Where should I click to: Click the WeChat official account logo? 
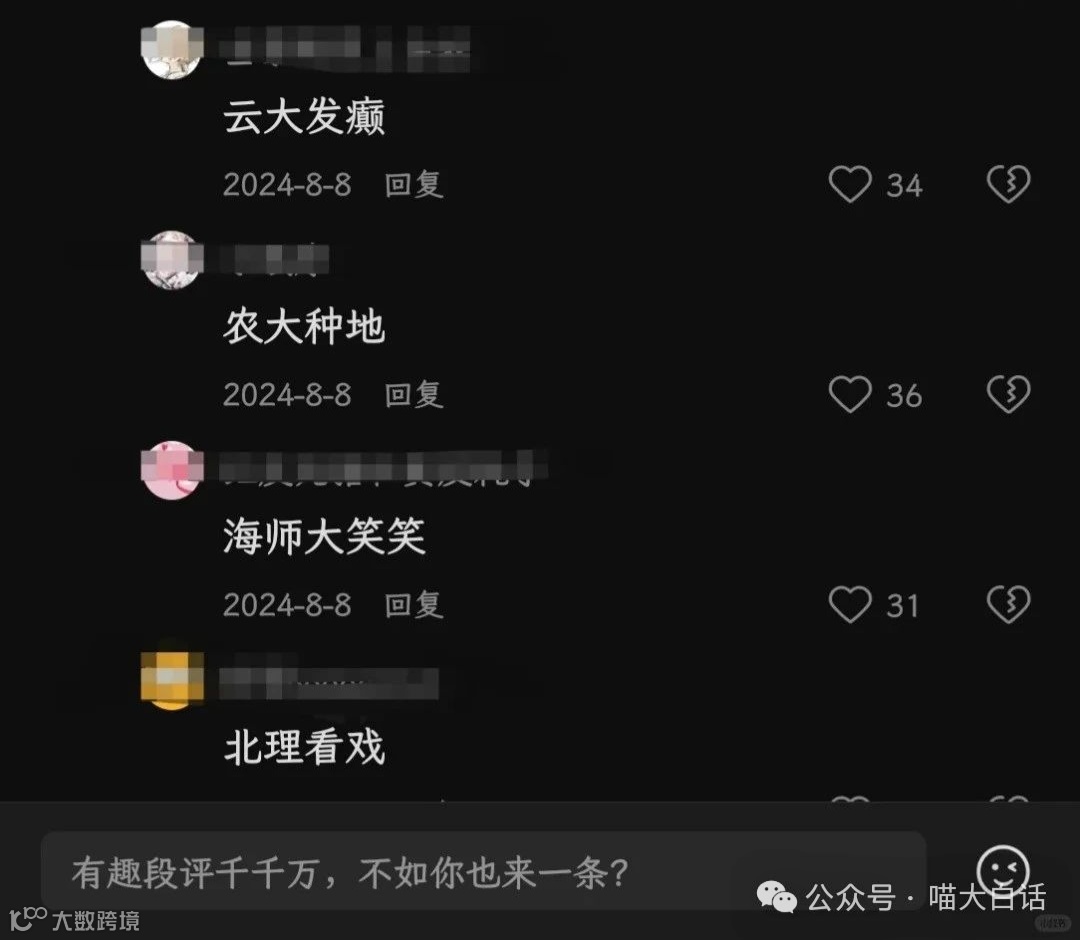coord(776,897)
